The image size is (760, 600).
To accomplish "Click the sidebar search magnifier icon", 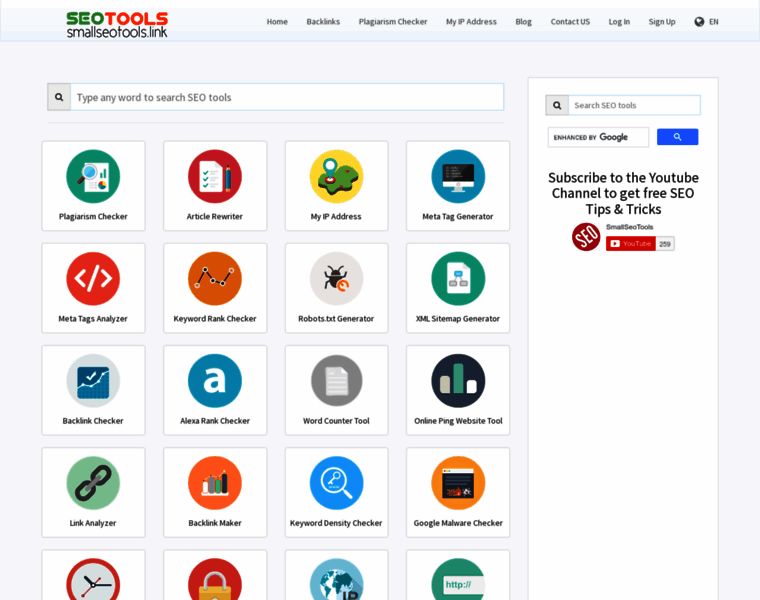I will (x=557, y=105).
